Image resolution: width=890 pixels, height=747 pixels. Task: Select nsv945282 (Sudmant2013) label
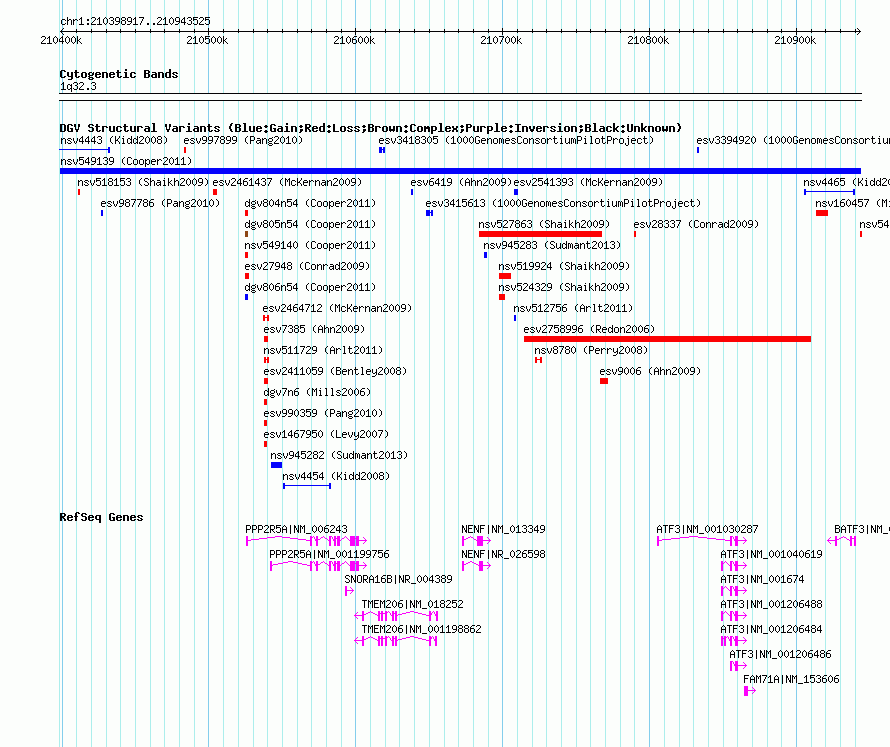pyautogui.click(x=339, y=455)
